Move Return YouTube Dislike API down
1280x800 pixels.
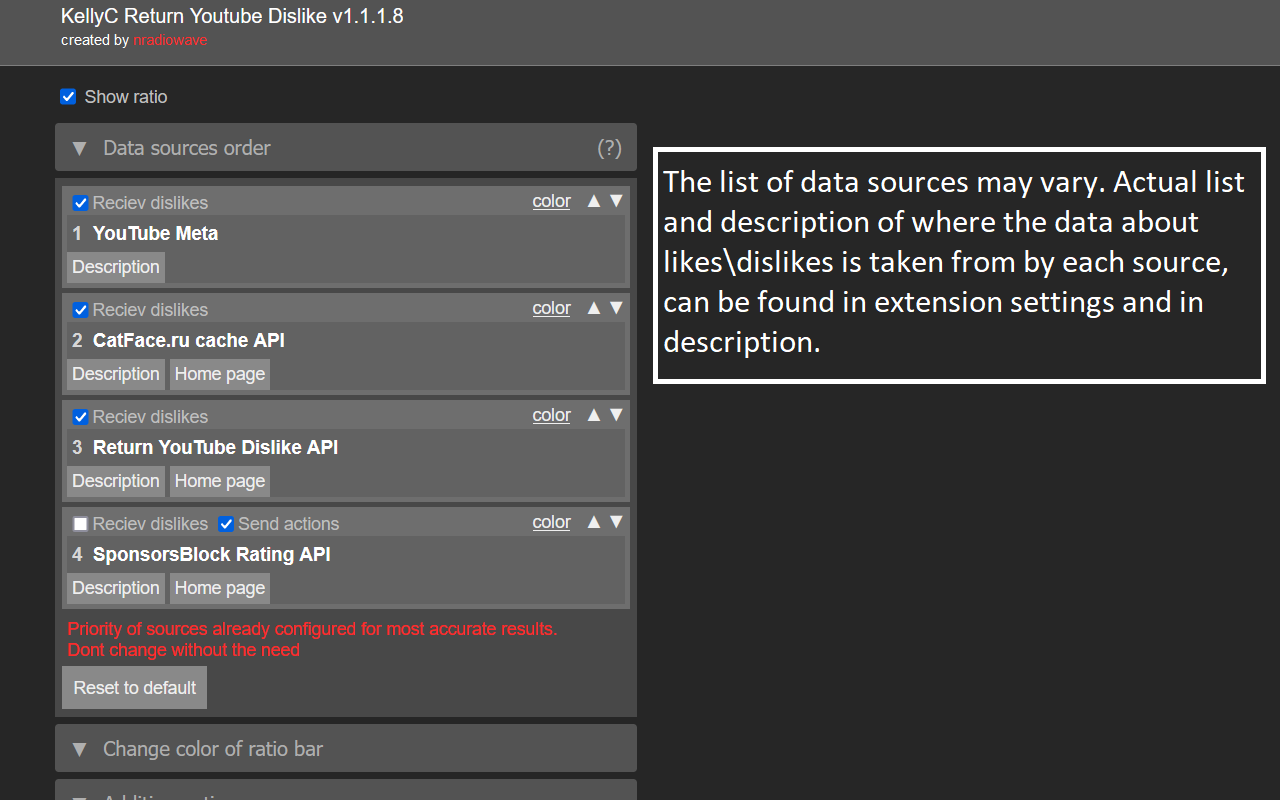point(616,415)
